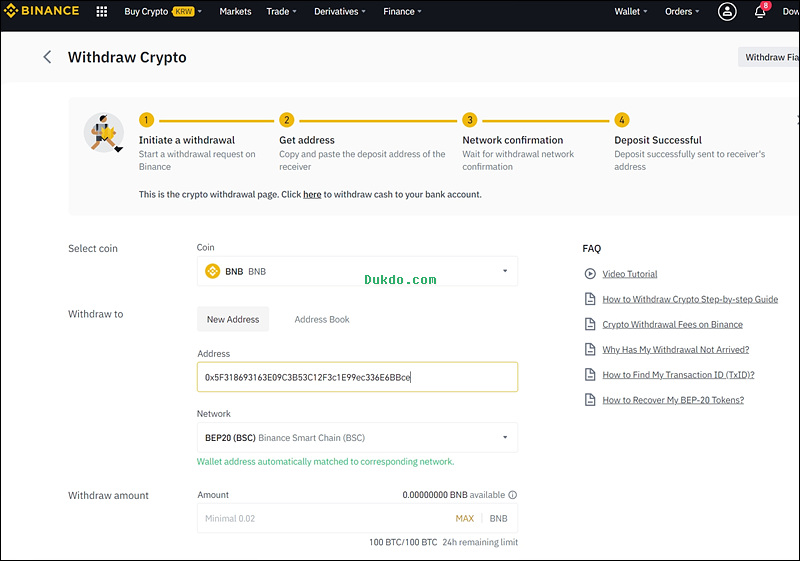Image resolution: width=800 pixels, height=561 pixels.
Task: Click the 100 BTC/100 BTC limit text
Action: (403, 542)
